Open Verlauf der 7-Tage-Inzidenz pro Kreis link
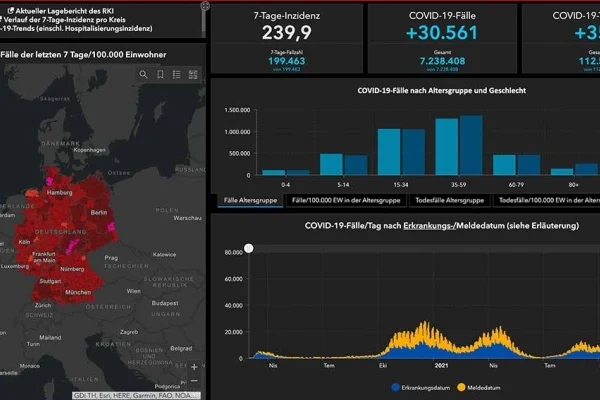The height and width of the screenshot is (400, 600). coord(64,20)
